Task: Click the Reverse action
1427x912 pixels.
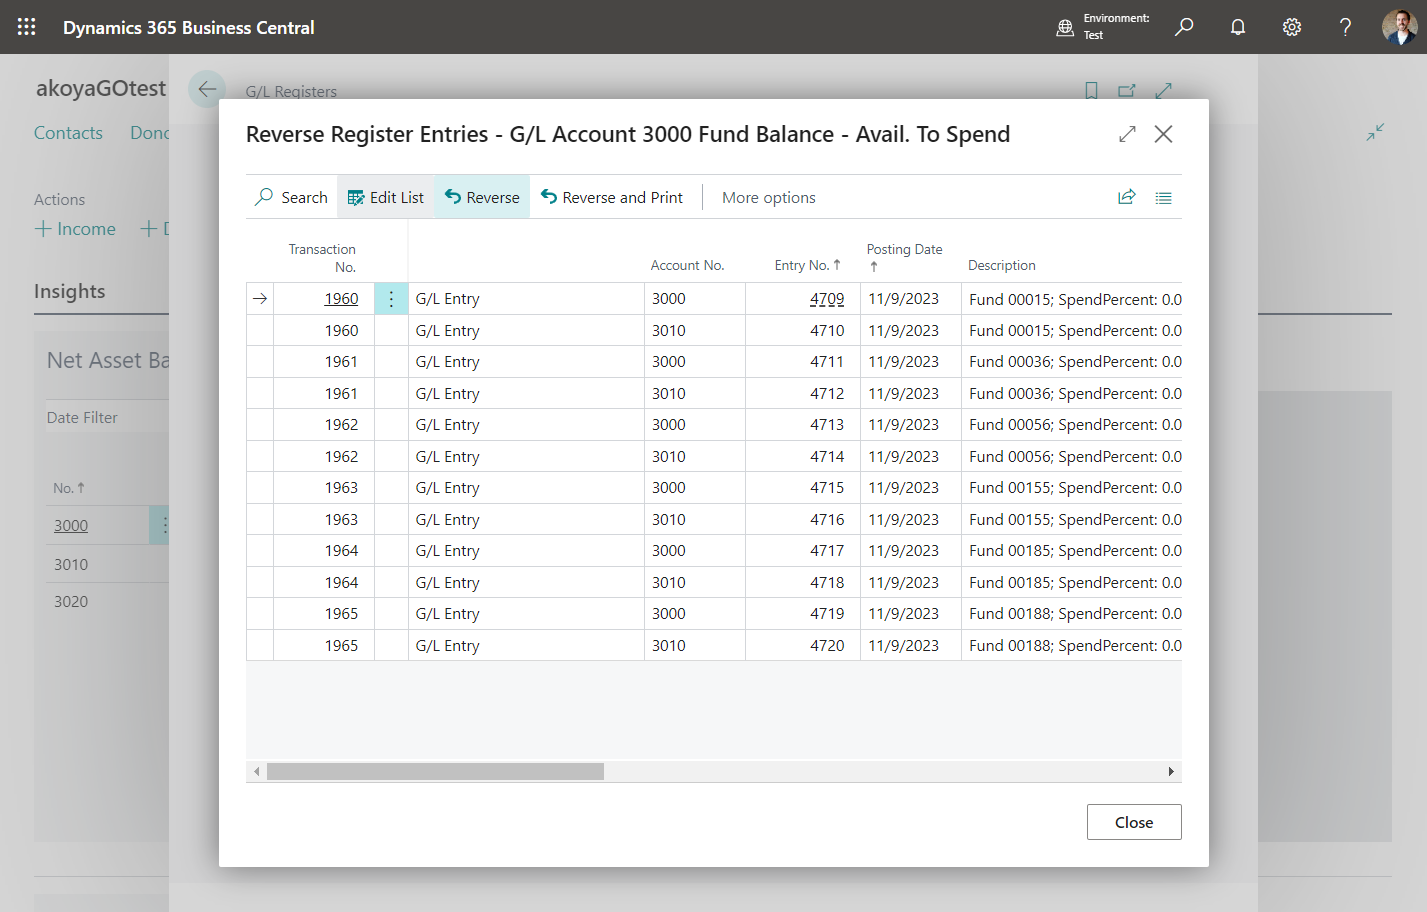Action: [482, 197]
